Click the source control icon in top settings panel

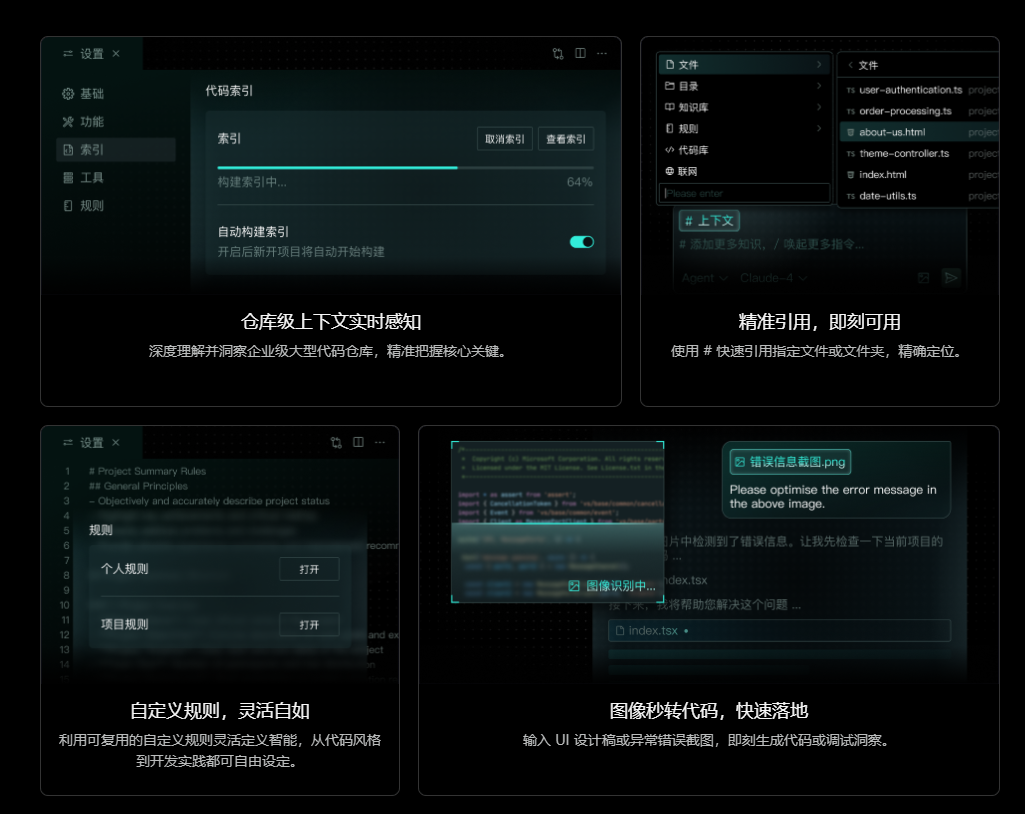(558, 53)
